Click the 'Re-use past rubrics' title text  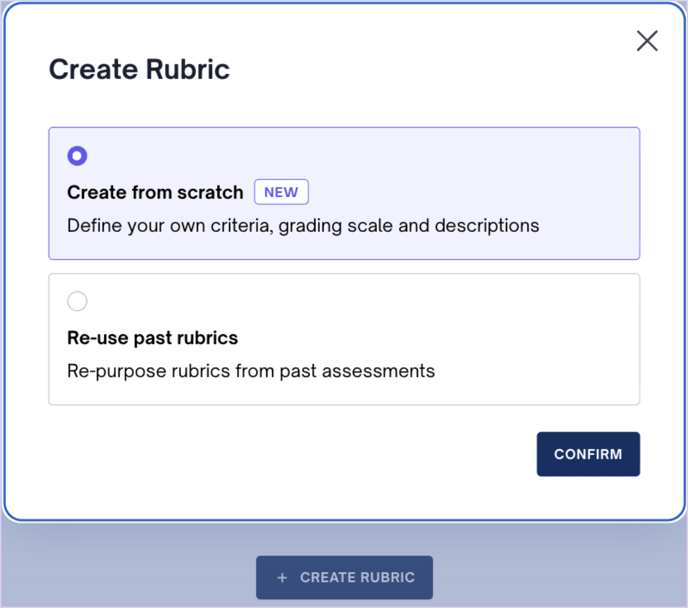tap(152, 337)
